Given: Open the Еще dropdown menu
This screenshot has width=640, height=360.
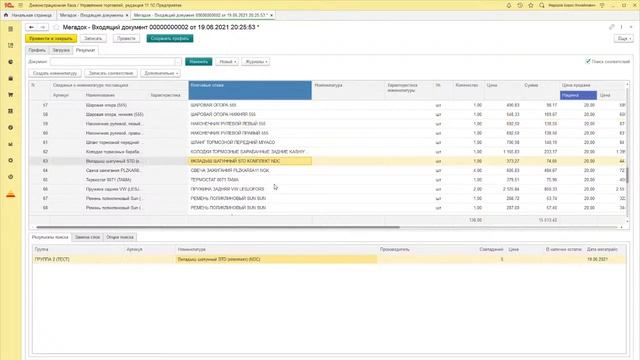Looking at the screenshot, I should tap(624, 38).
